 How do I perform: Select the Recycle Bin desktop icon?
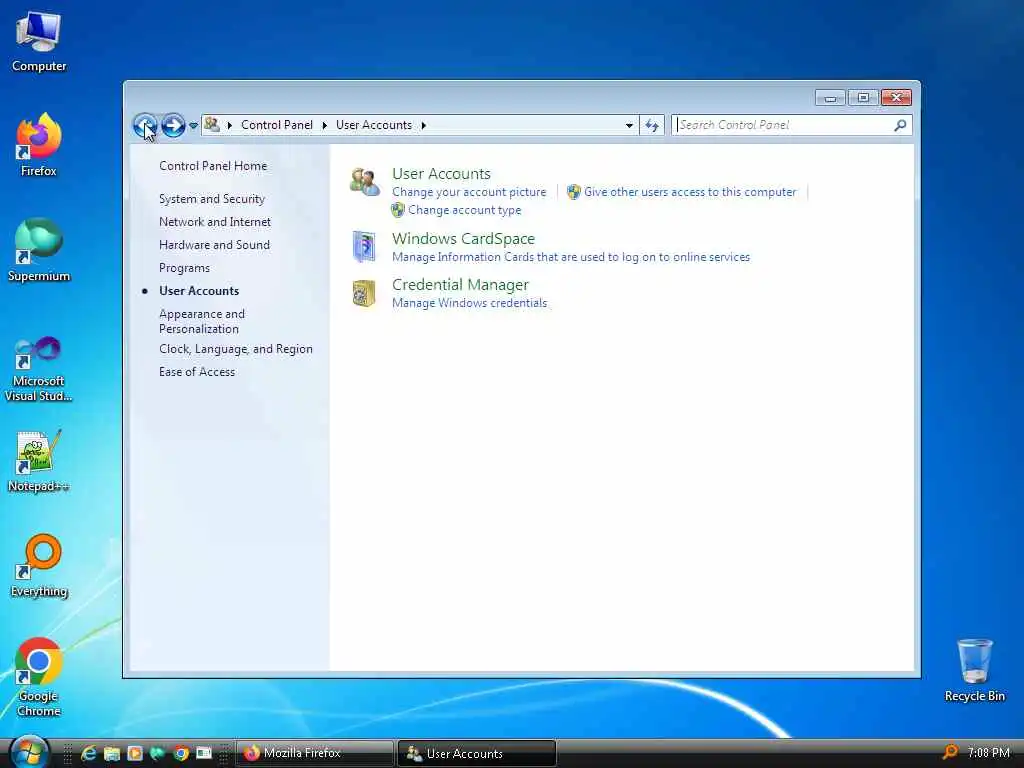974,671
